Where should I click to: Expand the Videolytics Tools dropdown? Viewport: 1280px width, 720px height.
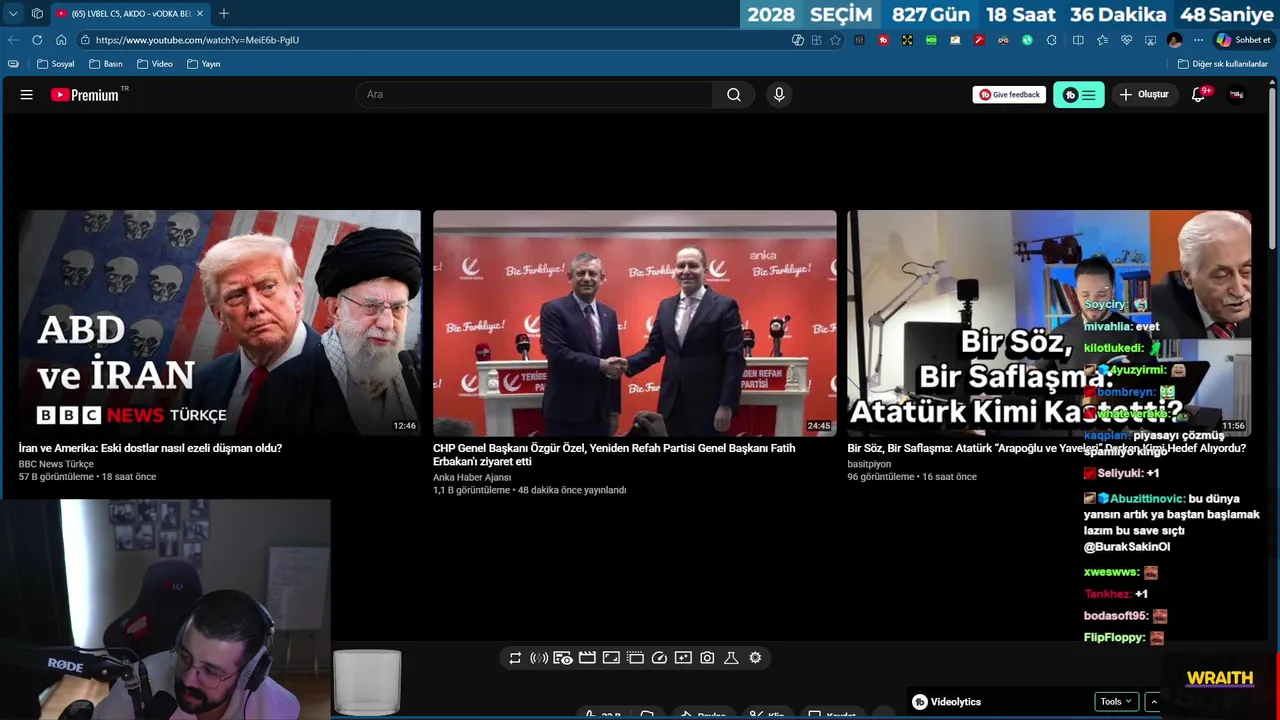(1116, 702)
